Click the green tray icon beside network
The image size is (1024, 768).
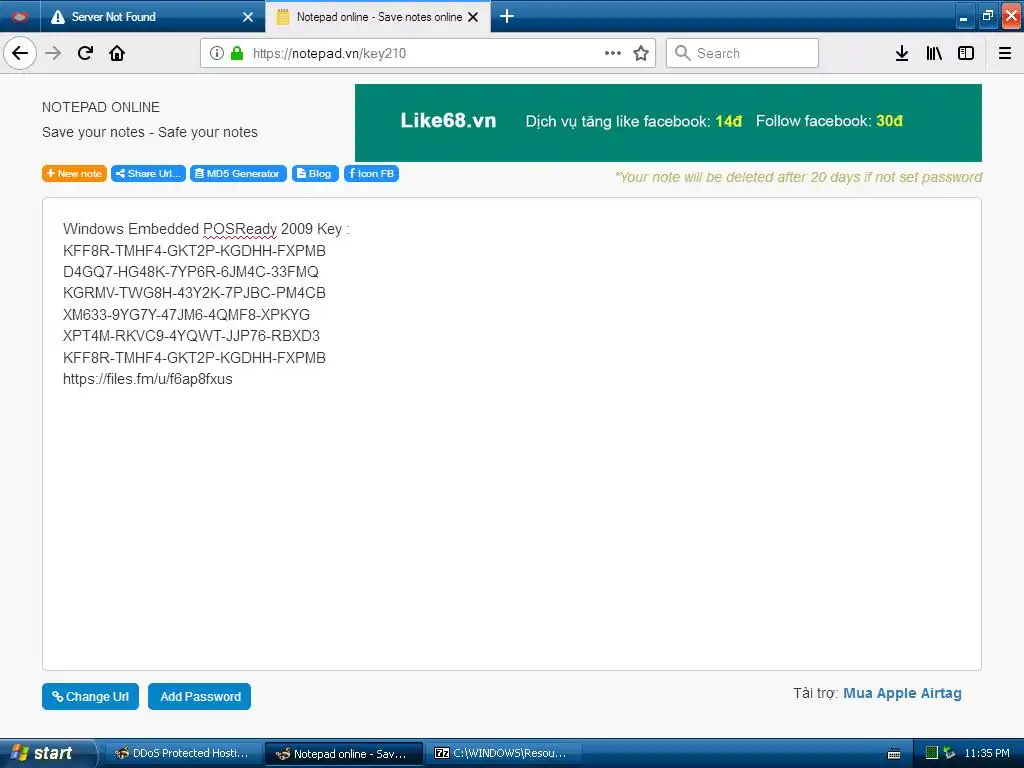click(x=932, y=753)
